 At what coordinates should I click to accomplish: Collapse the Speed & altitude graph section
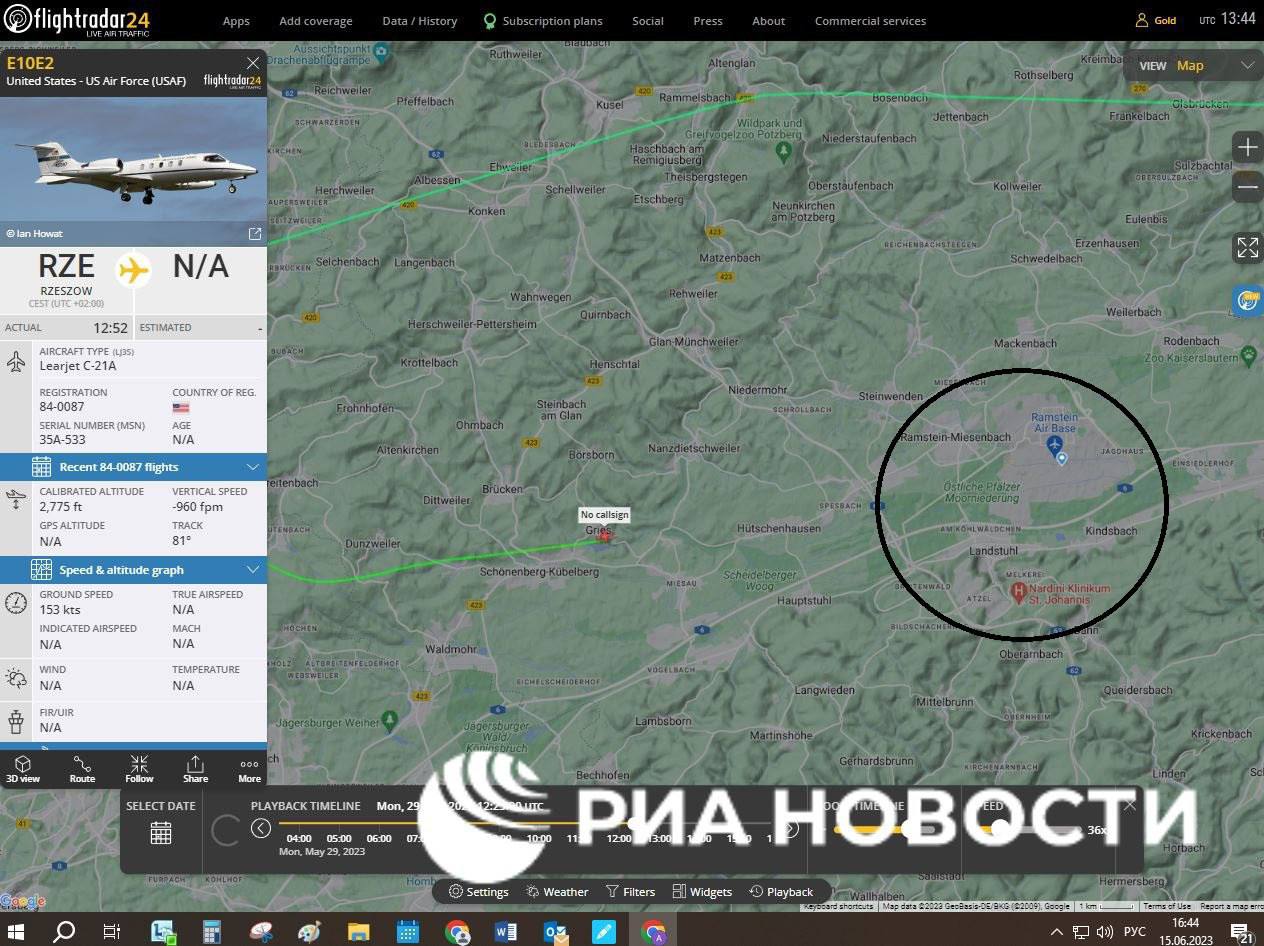(x=252, y=570)
